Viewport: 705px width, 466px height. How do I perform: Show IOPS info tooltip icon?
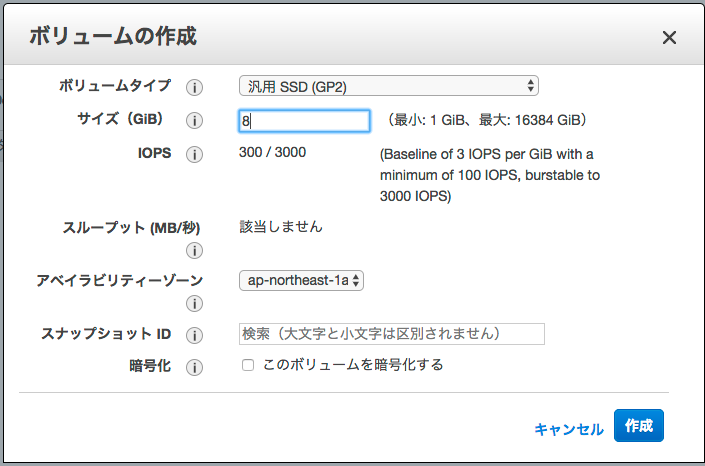(194, 155)
